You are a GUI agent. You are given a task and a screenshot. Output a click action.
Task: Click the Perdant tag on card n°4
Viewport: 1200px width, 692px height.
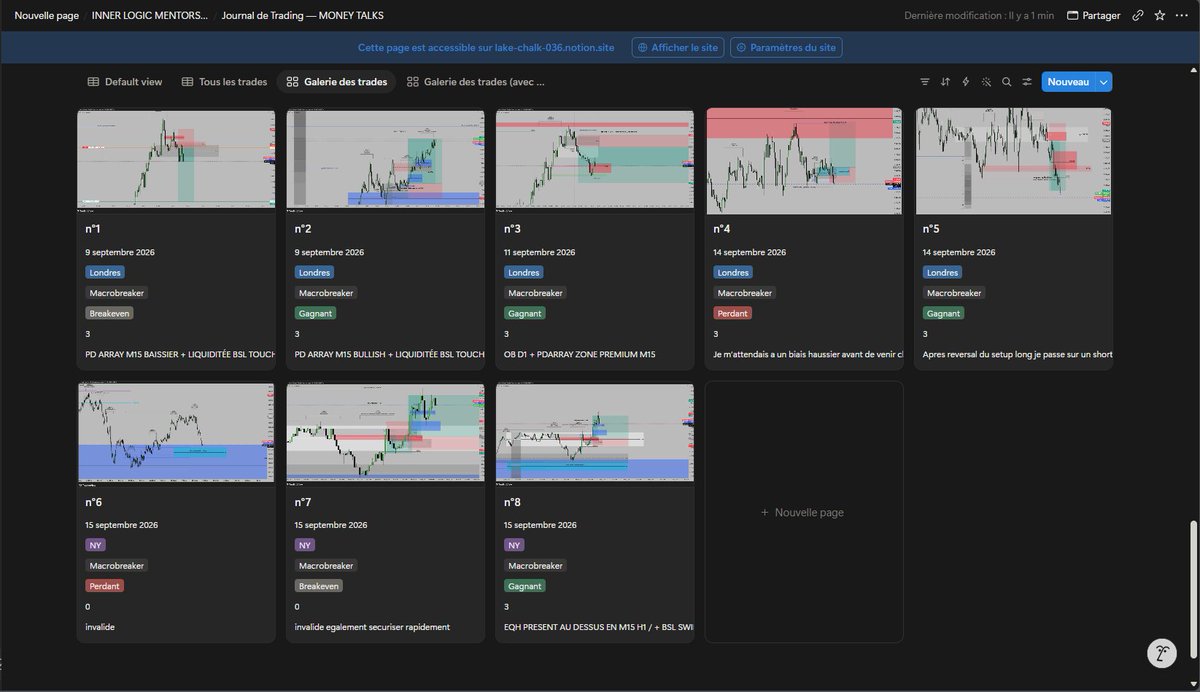[x=733, y=313]
